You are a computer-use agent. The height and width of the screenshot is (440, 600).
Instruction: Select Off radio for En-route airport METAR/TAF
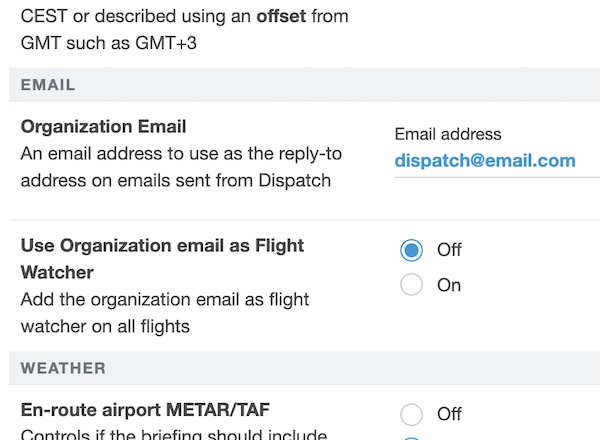(x=411, y=413)
